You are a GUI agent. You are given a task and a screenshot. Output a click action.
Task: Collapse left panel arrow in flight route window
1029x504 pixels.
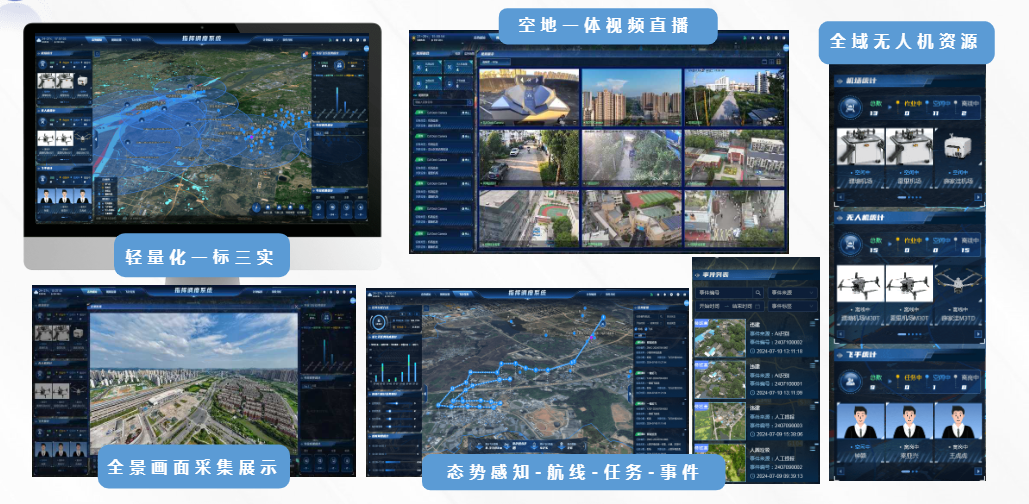coord(425,392)
